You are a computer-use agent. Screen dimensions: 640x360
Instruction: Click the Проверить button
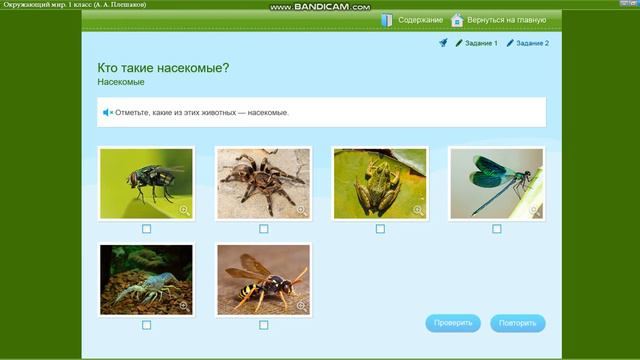(453, 323)
